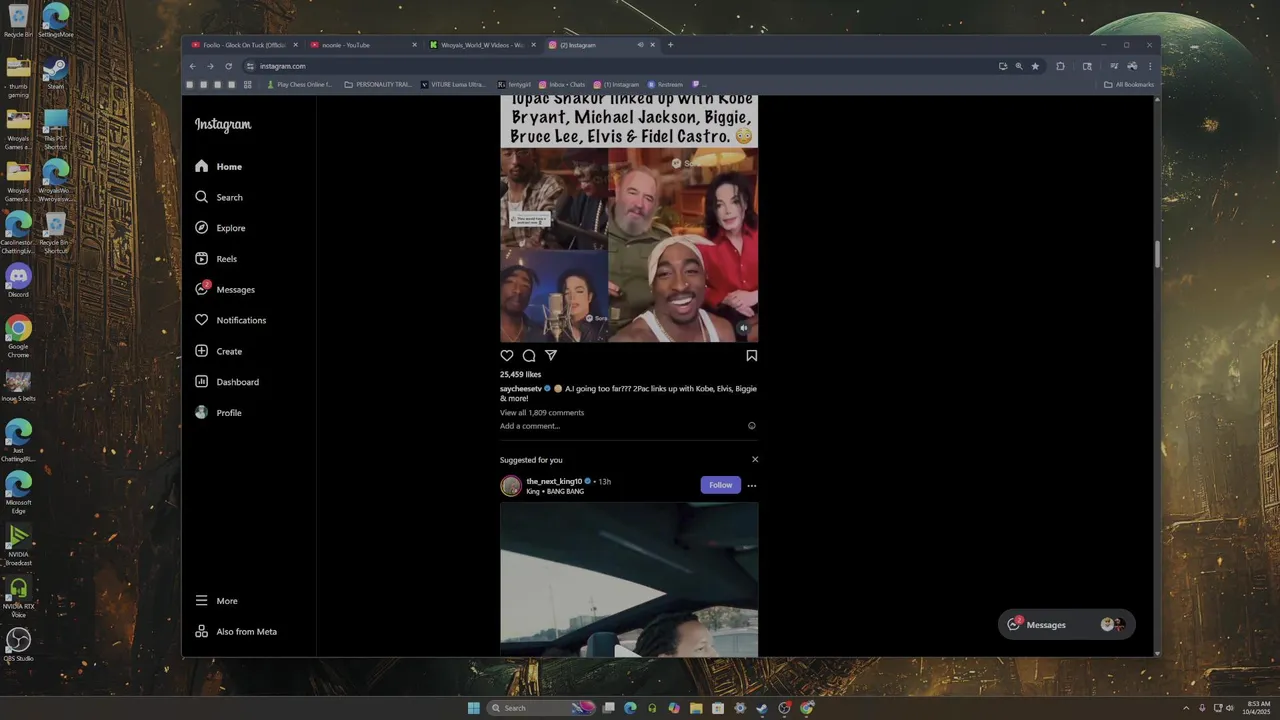Go back in the browser
Image resolution: width=1280 pixels, height=720 pixels.
192,66
